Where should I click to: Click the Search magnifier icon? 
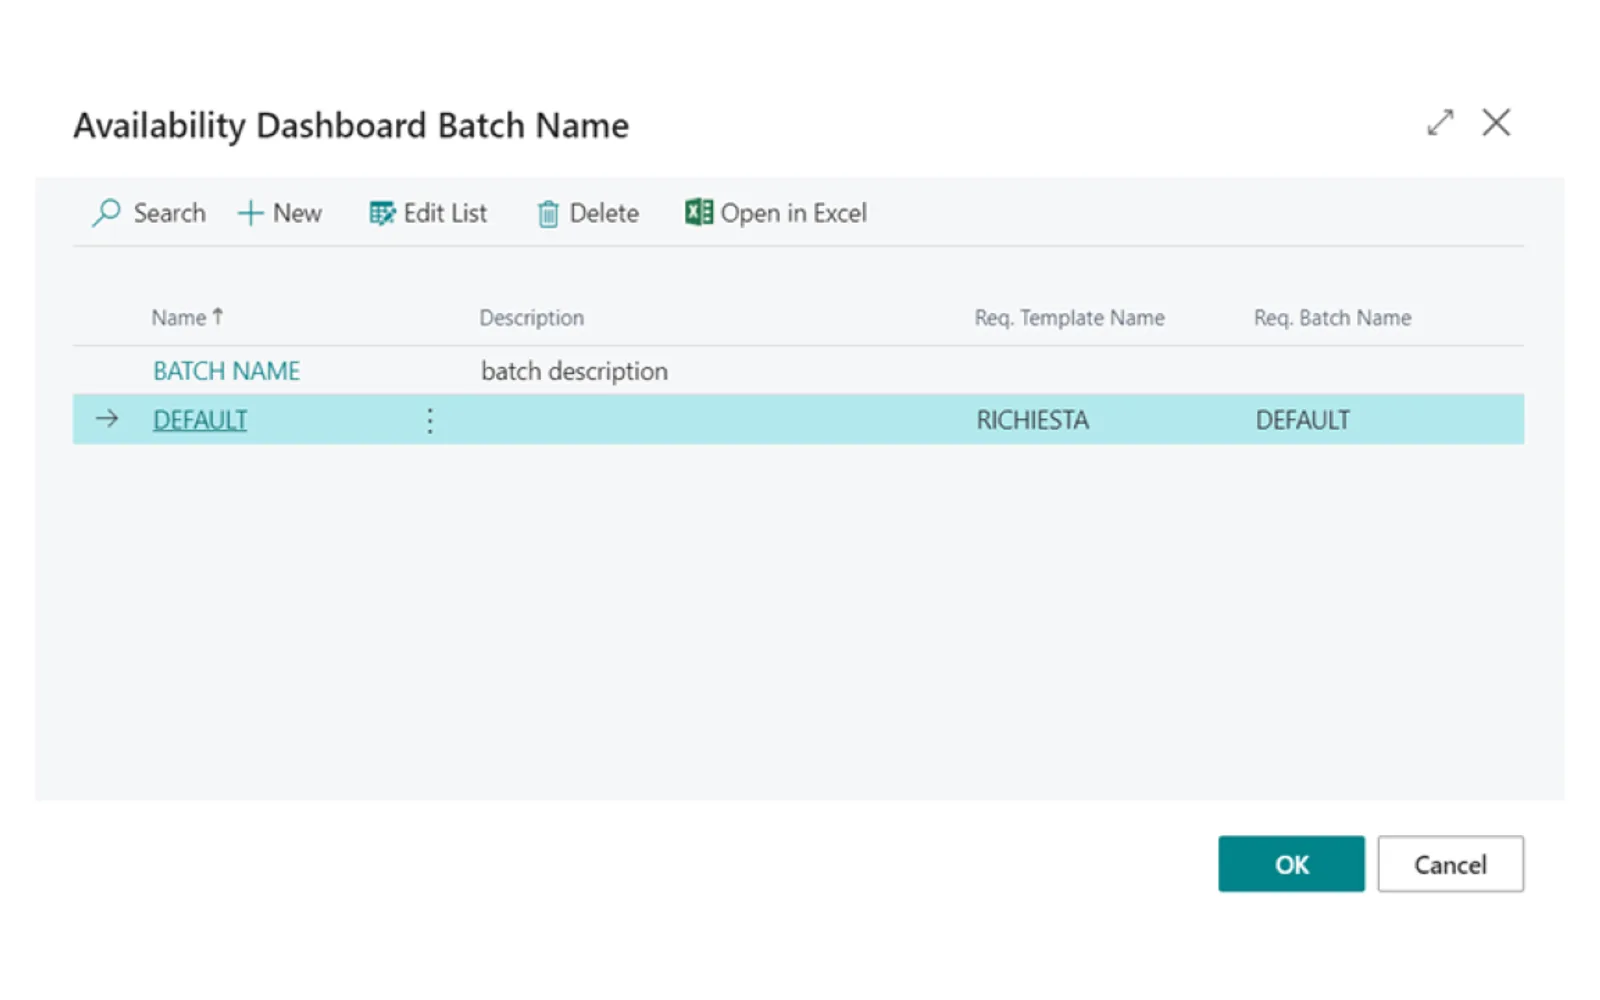click(106, 213)
